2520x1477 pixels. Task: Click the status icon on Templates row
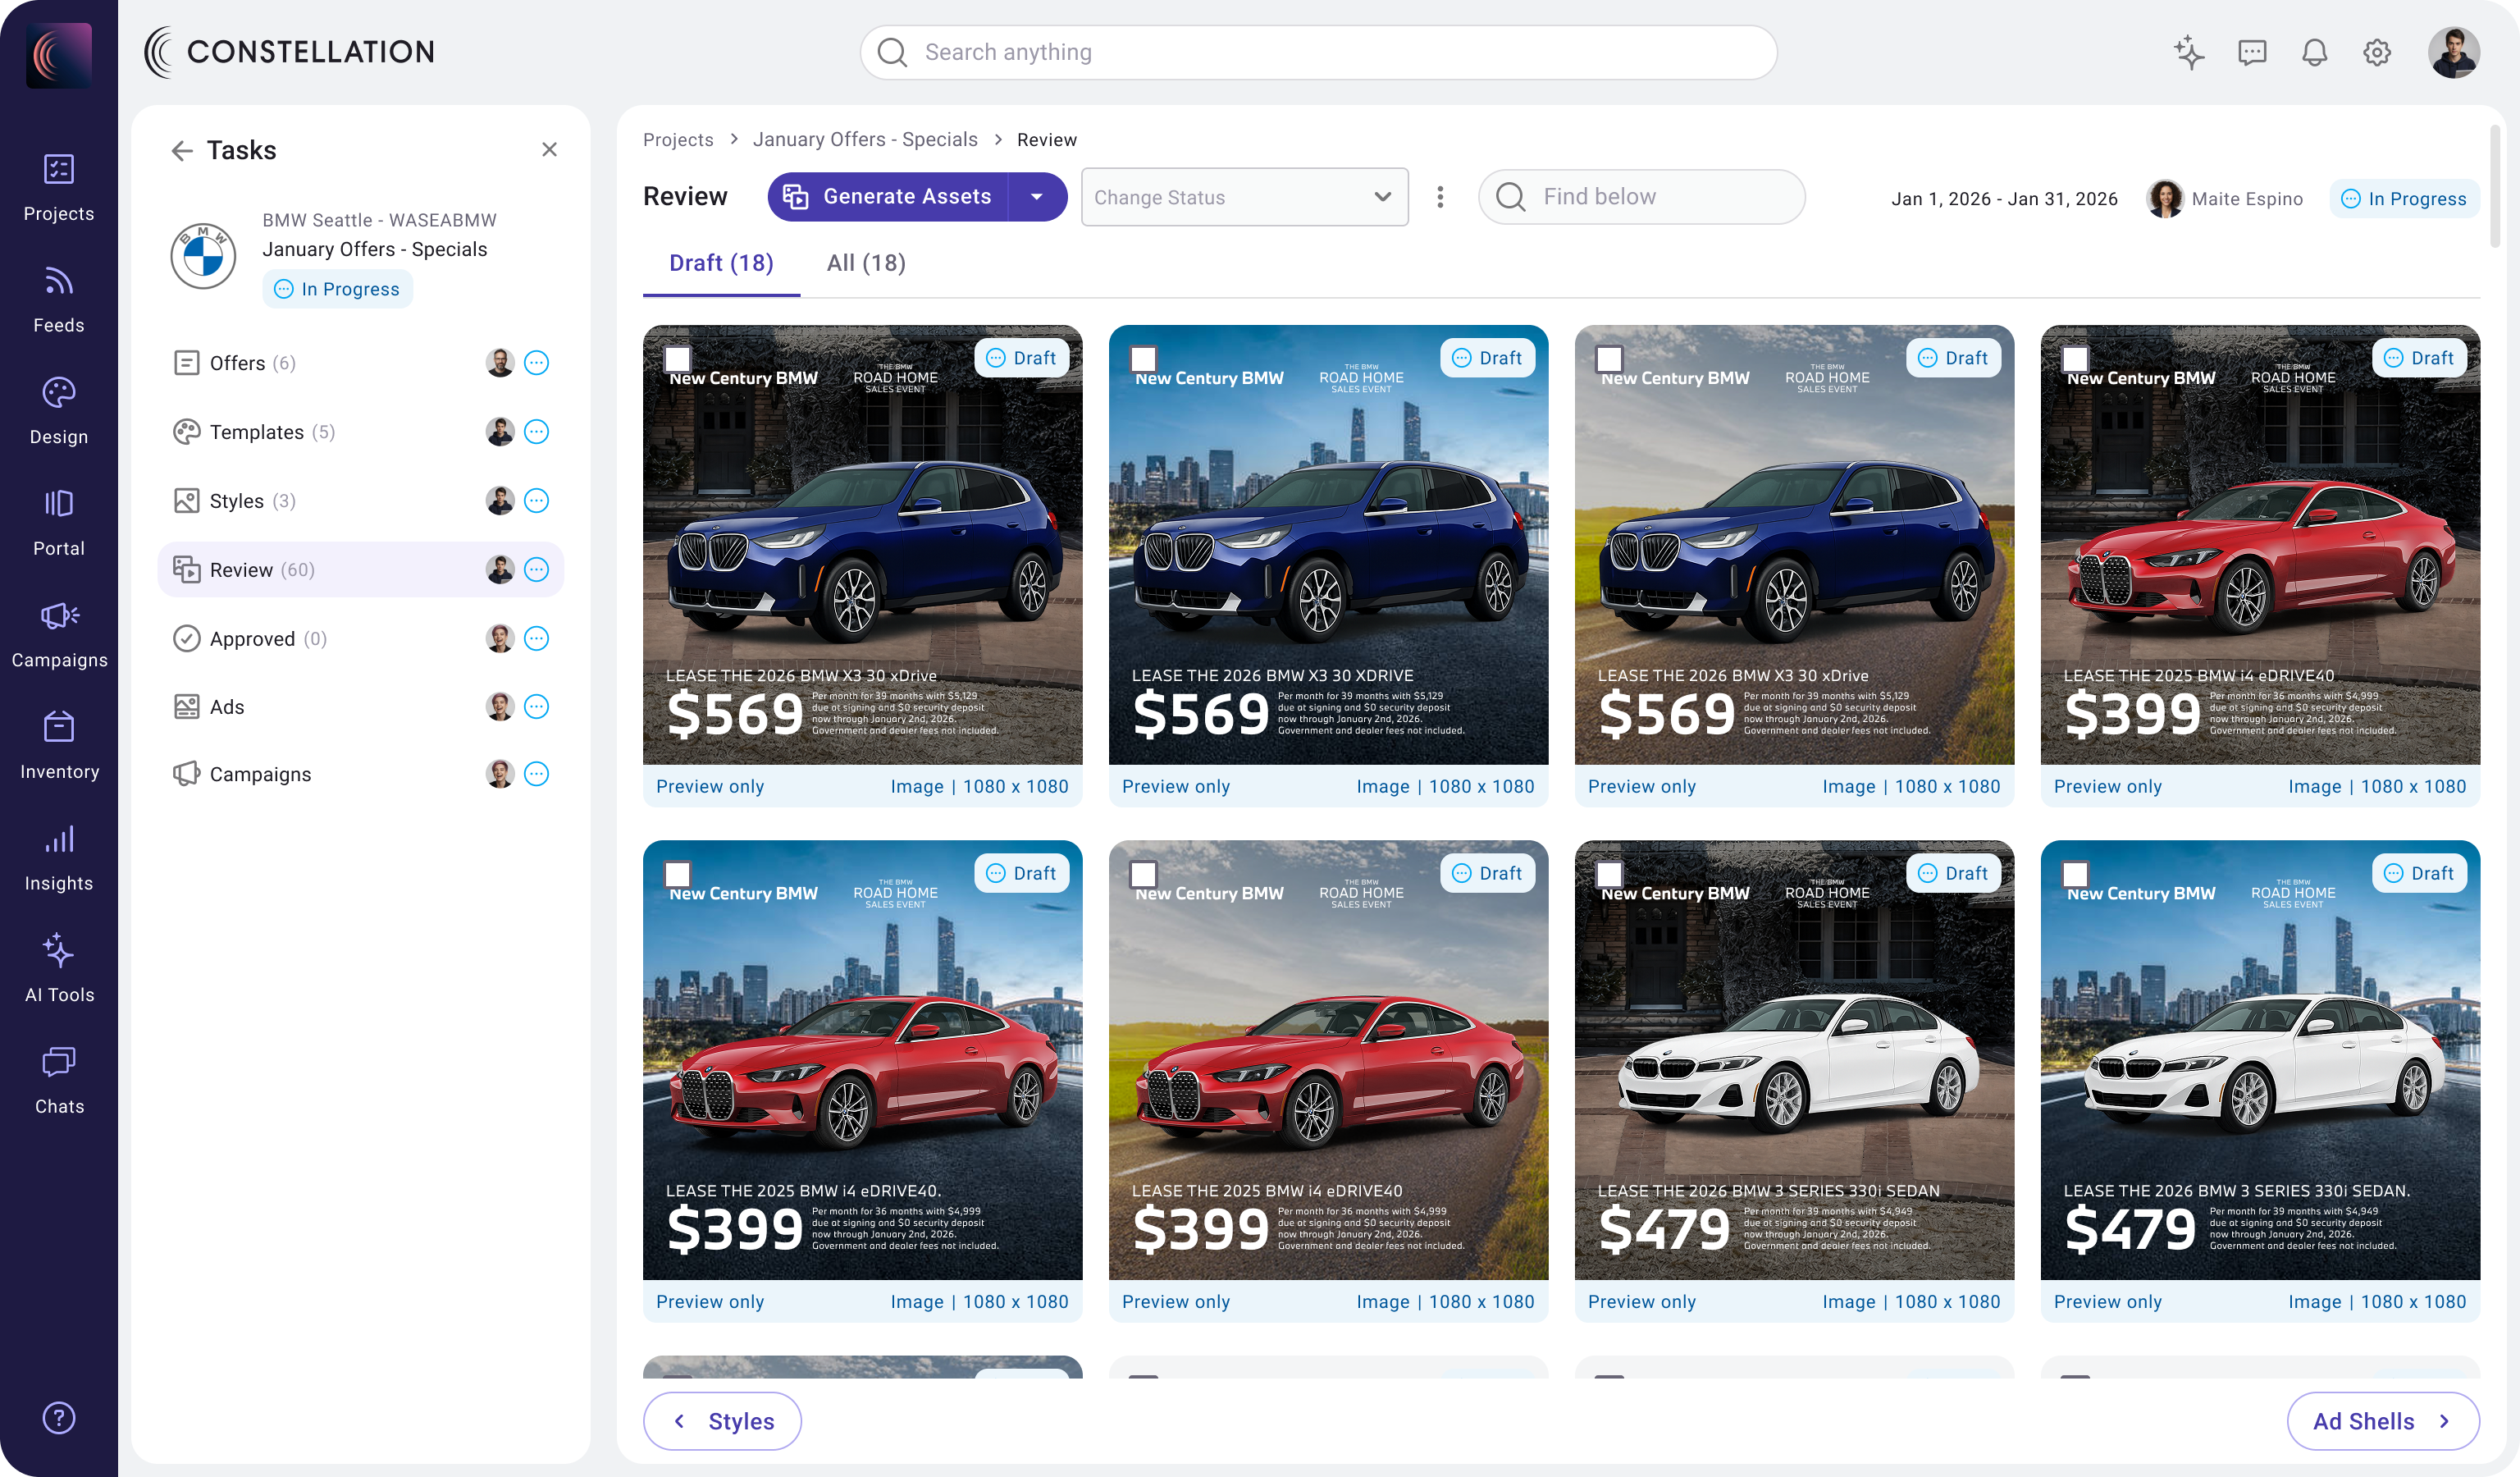pyautogui.click(x=537, y=432)
